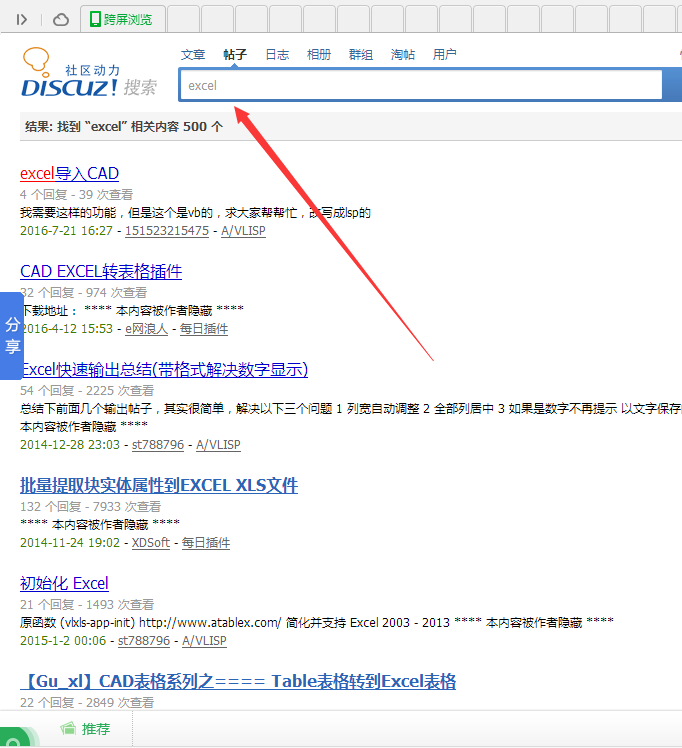Click the result count text 结果: 找到 excel 相关内容 500 个
This screenshot has width=682, height=748.
coord(124,126)
